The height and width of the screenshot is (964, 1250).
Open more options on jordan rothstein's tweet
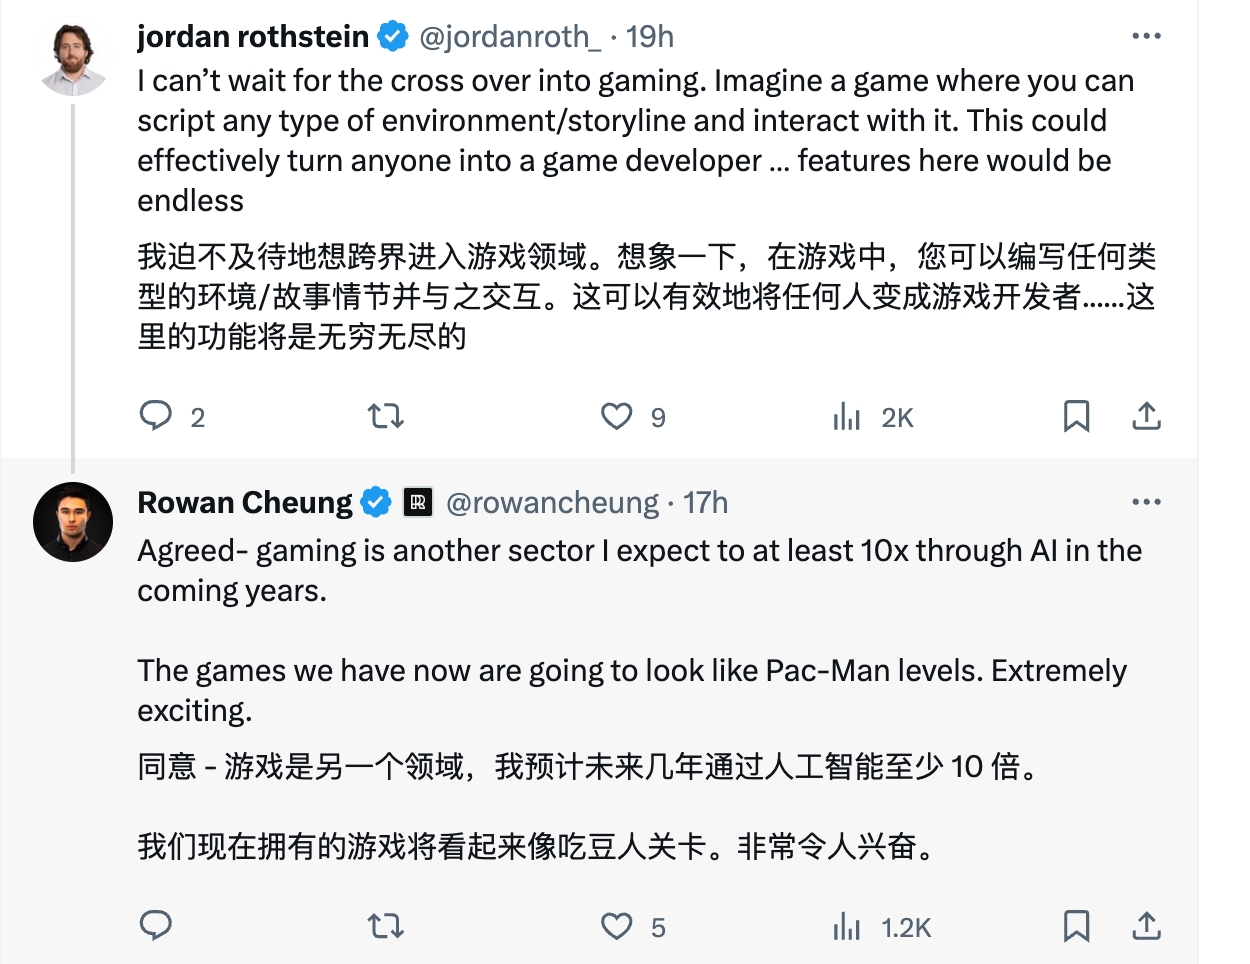[x=1146, y=36]
